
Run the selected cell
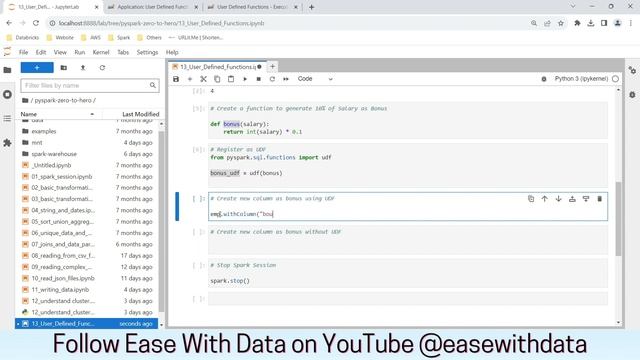(x=245, y=79)
